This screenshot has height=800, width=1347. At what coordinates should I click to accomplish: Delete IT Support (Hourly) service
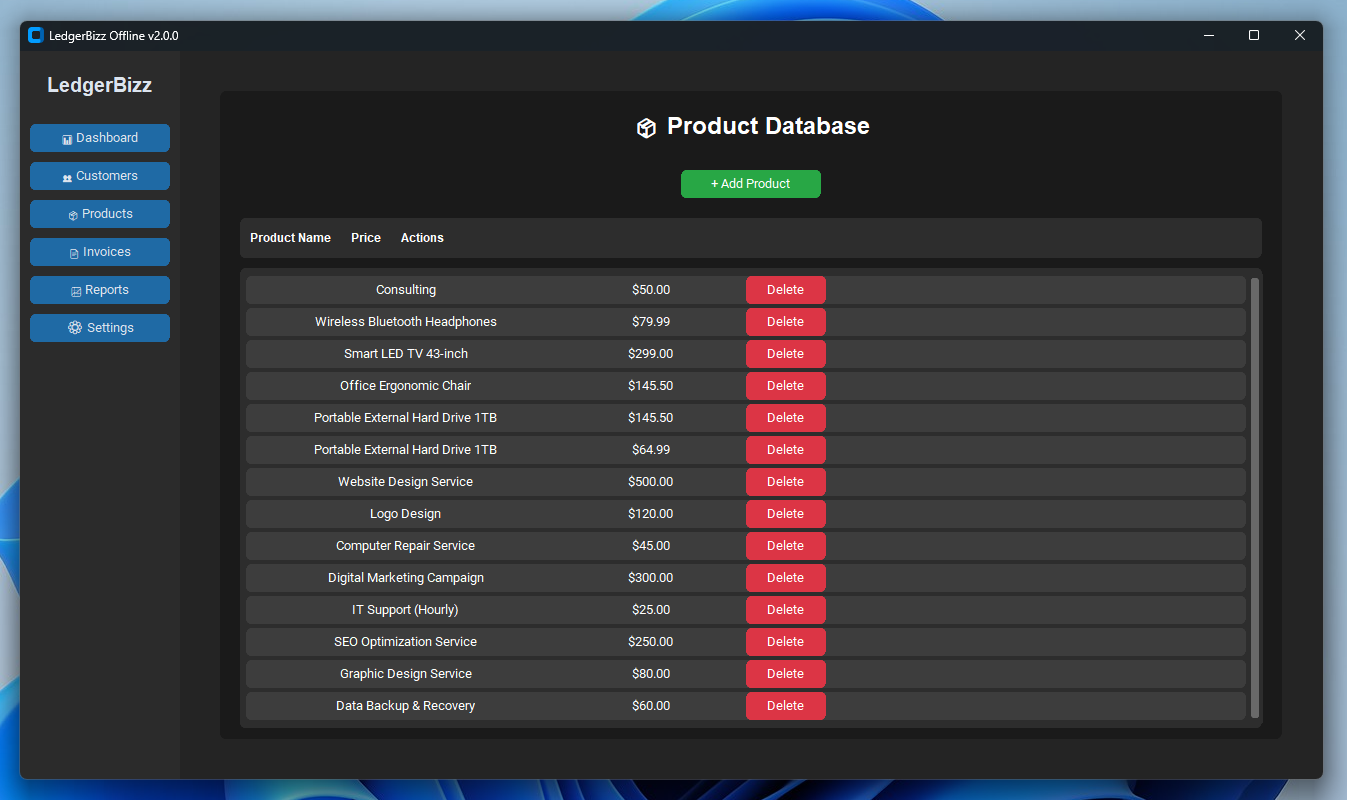tap(785, 609)
